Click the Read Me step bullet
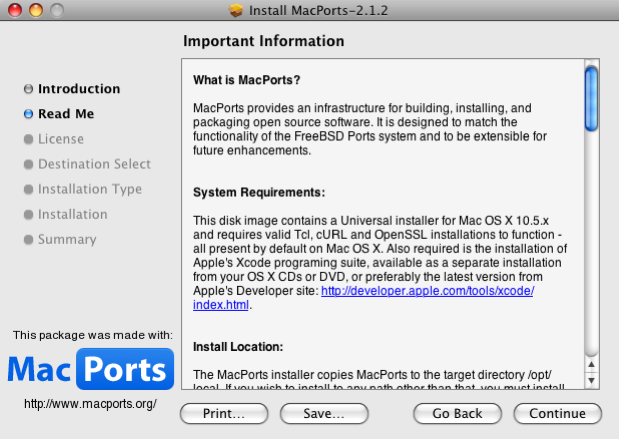The image size is (619, 439). point(28,114)
